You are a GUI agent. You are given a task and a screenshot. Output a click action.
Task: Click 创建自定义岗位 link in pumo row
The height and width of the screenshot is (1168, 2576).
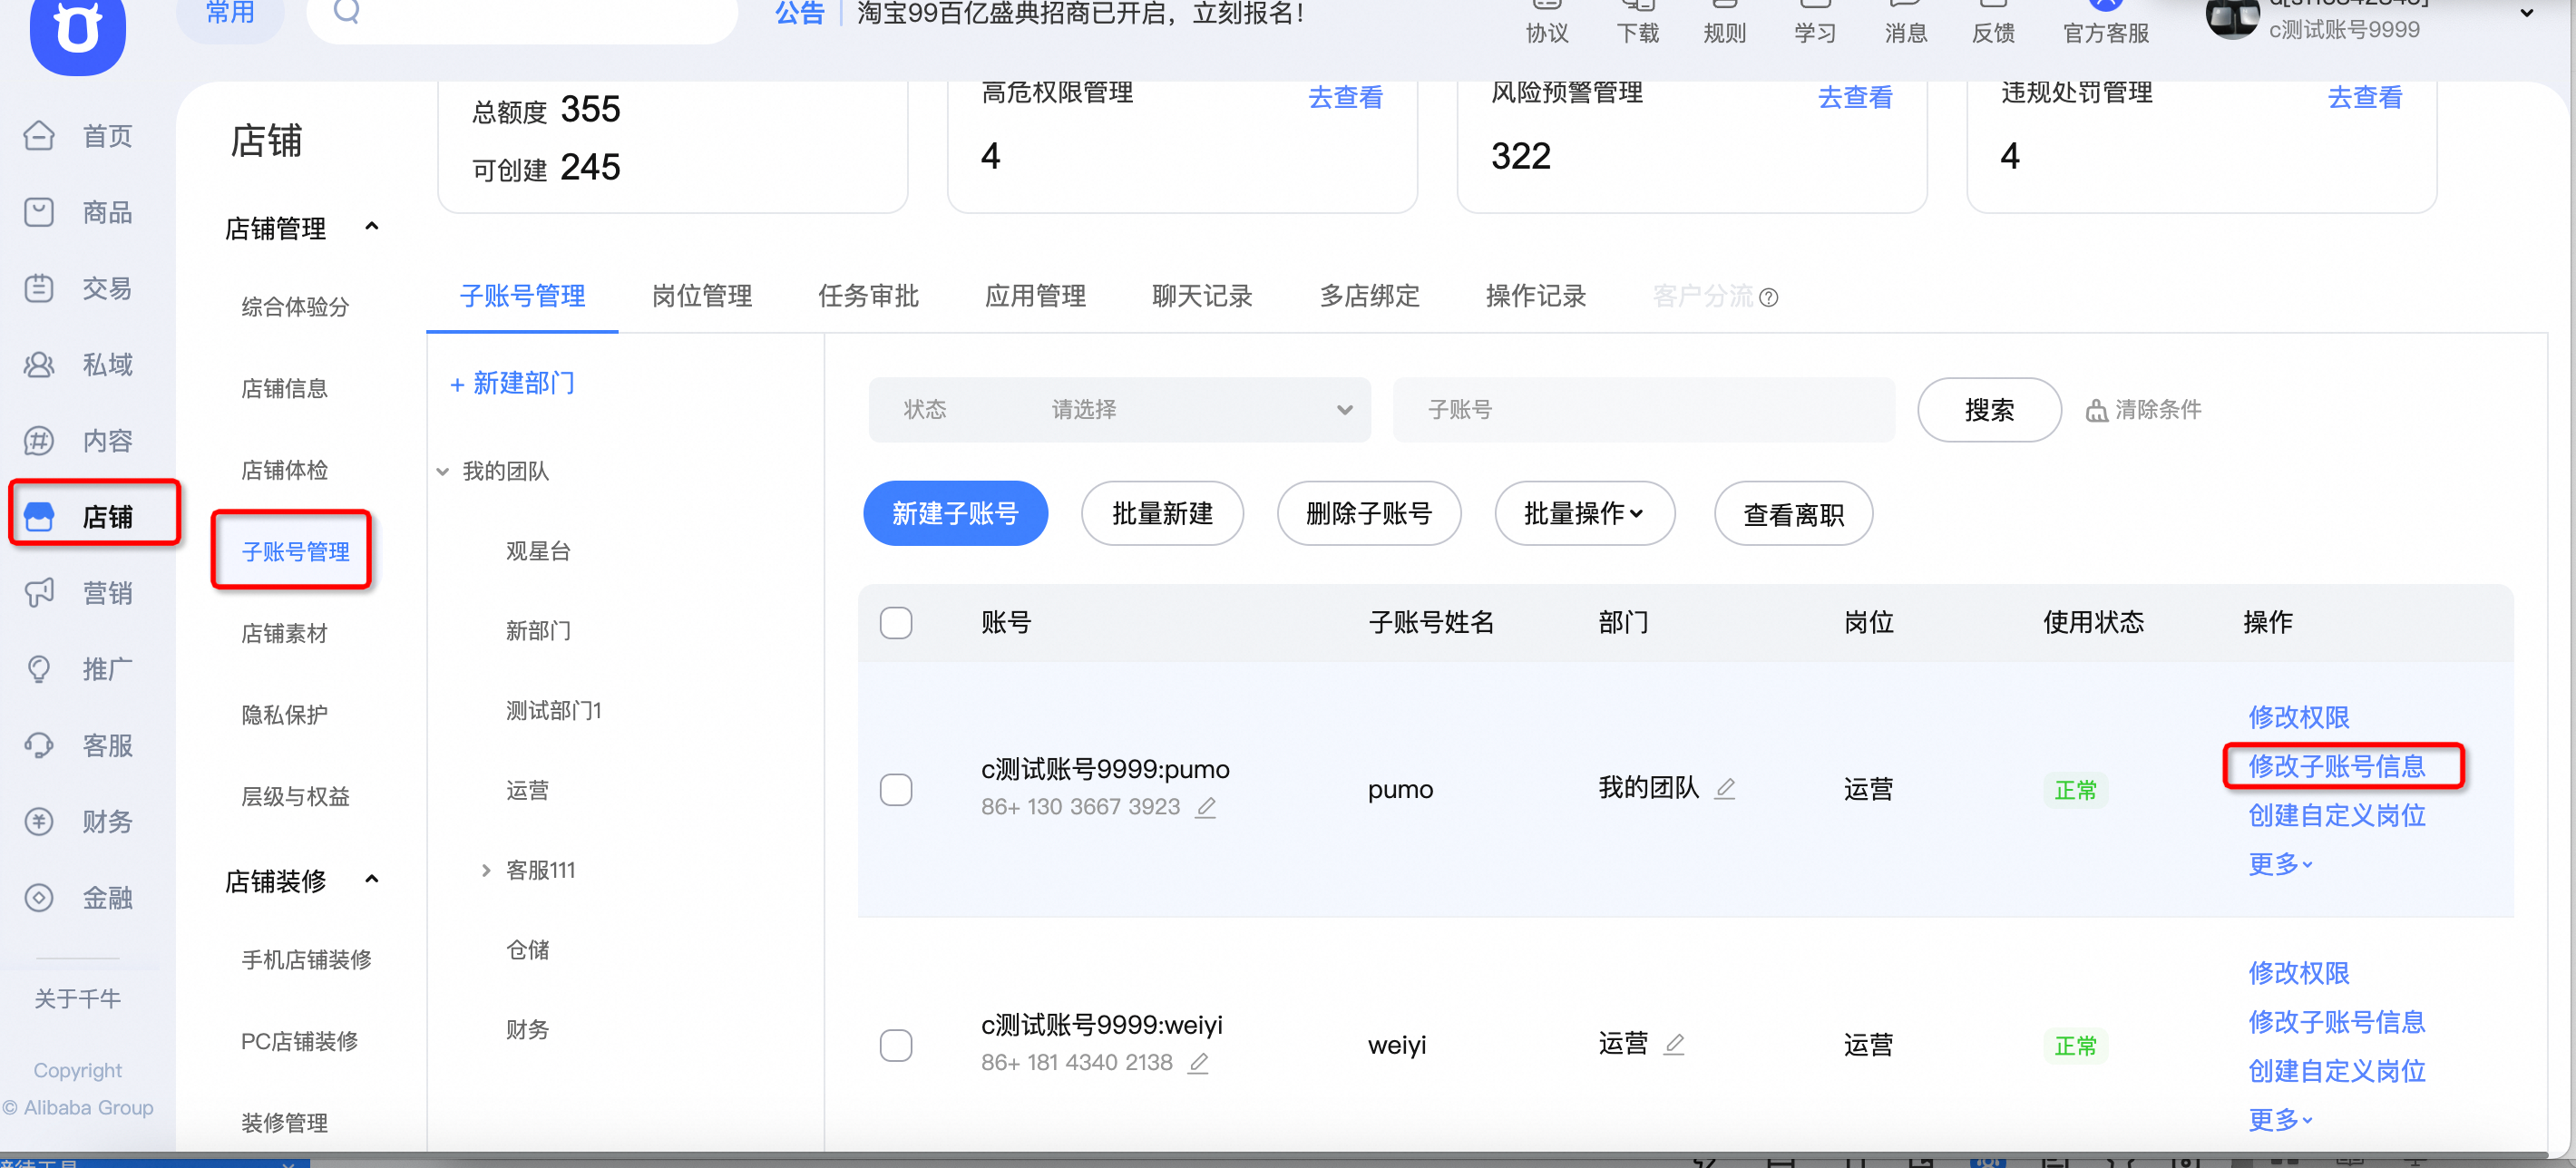[x=2336, y=815]
